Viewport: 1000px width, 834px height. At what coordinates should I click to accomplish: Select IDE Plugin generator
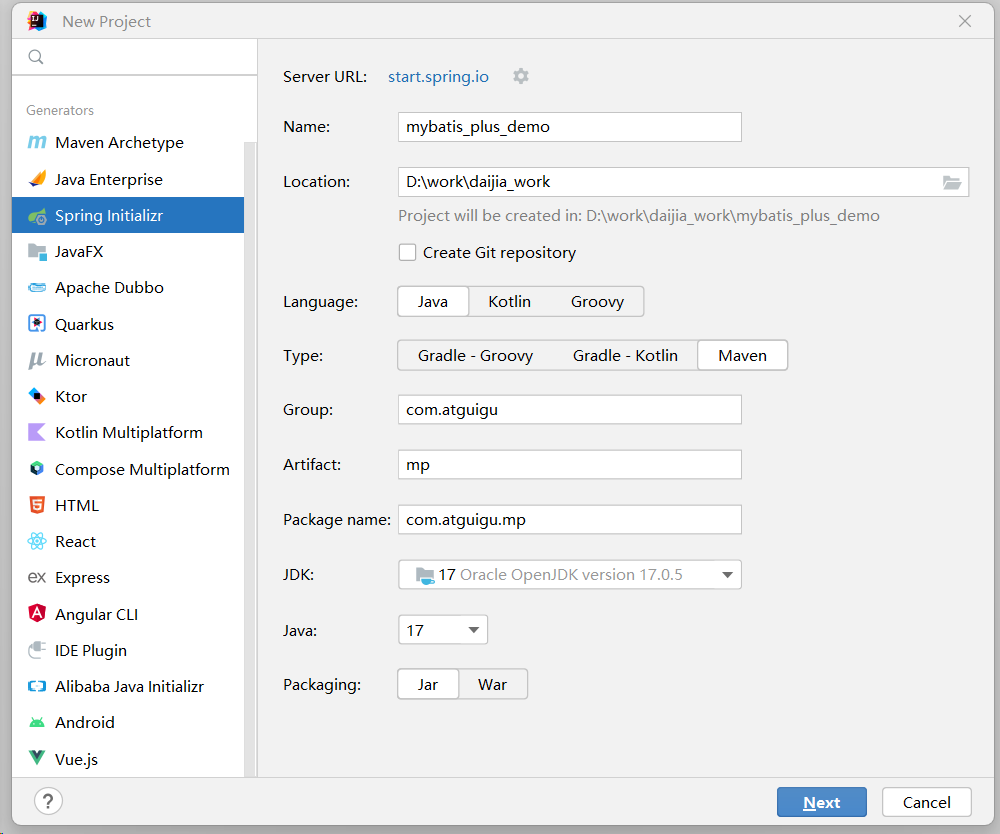pos(128,650)
